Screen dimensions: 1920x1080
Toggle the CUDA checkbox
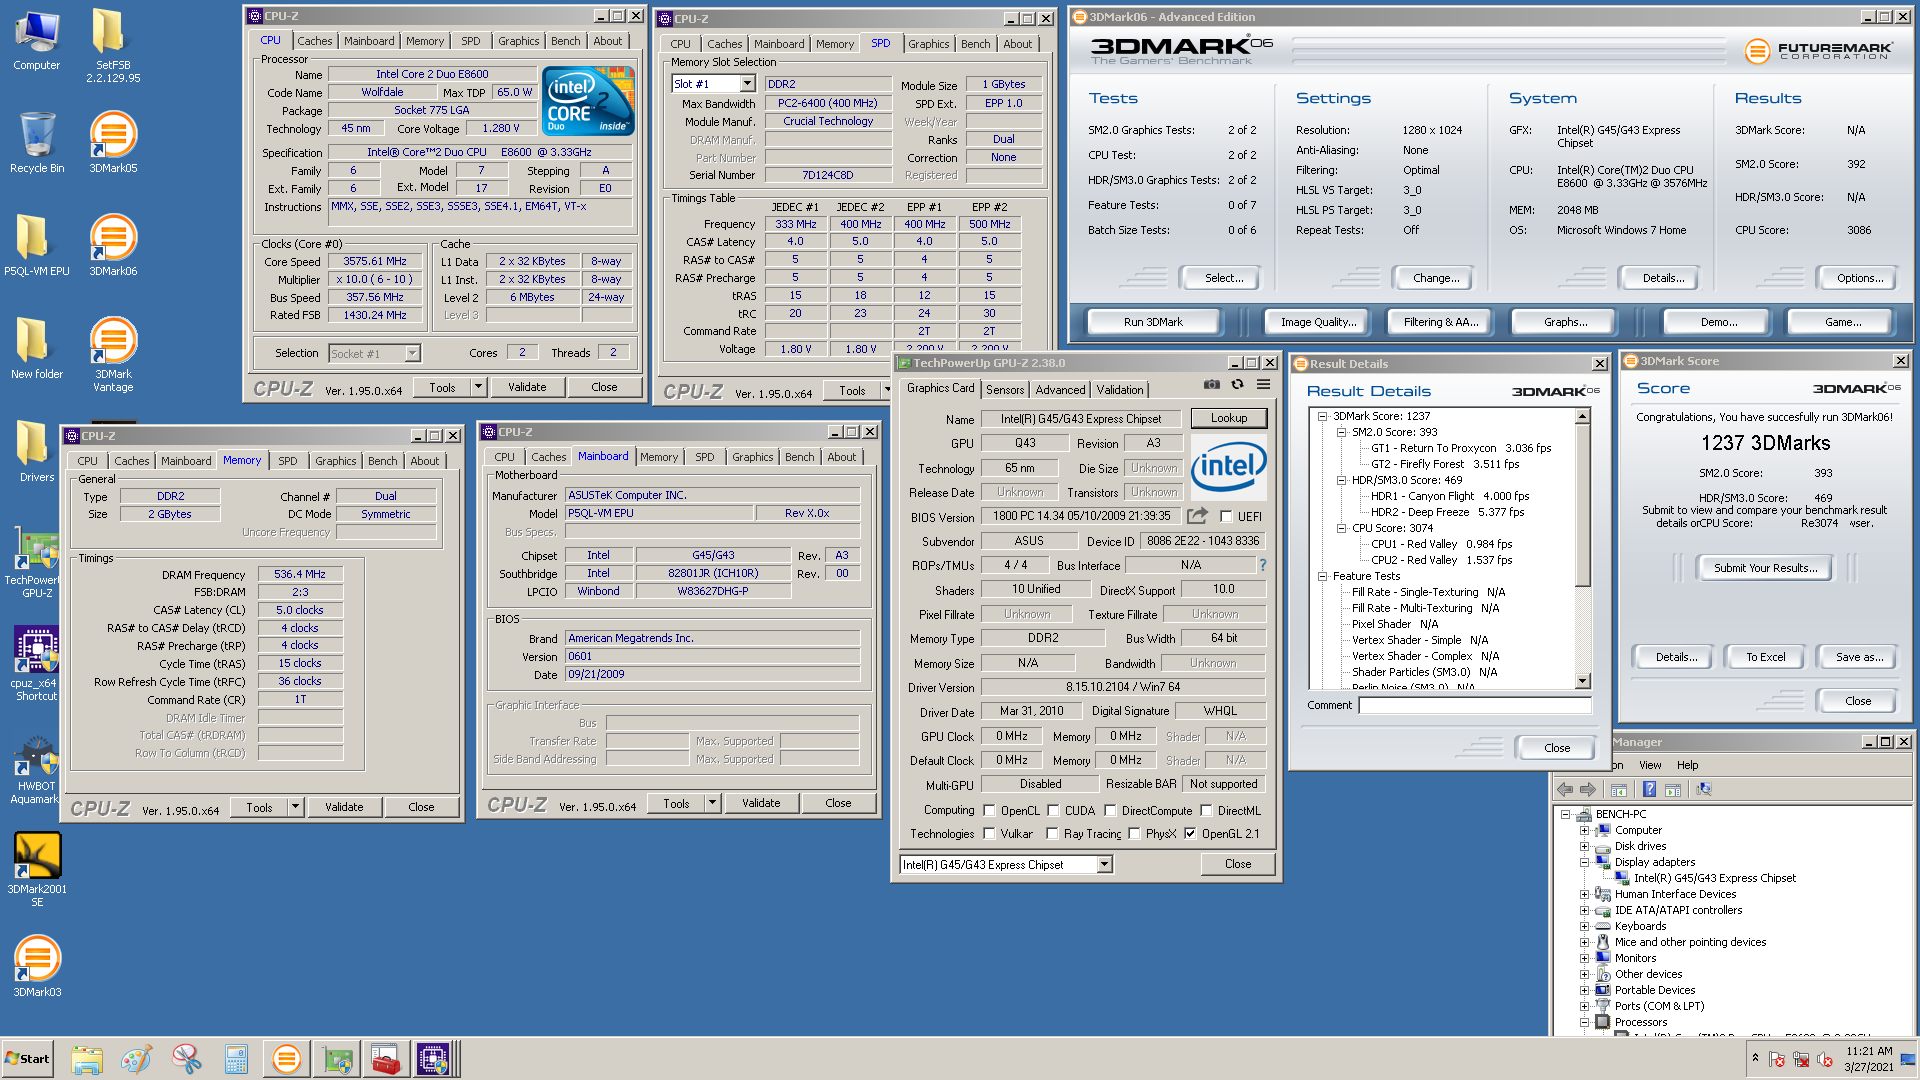point(1053,811)
